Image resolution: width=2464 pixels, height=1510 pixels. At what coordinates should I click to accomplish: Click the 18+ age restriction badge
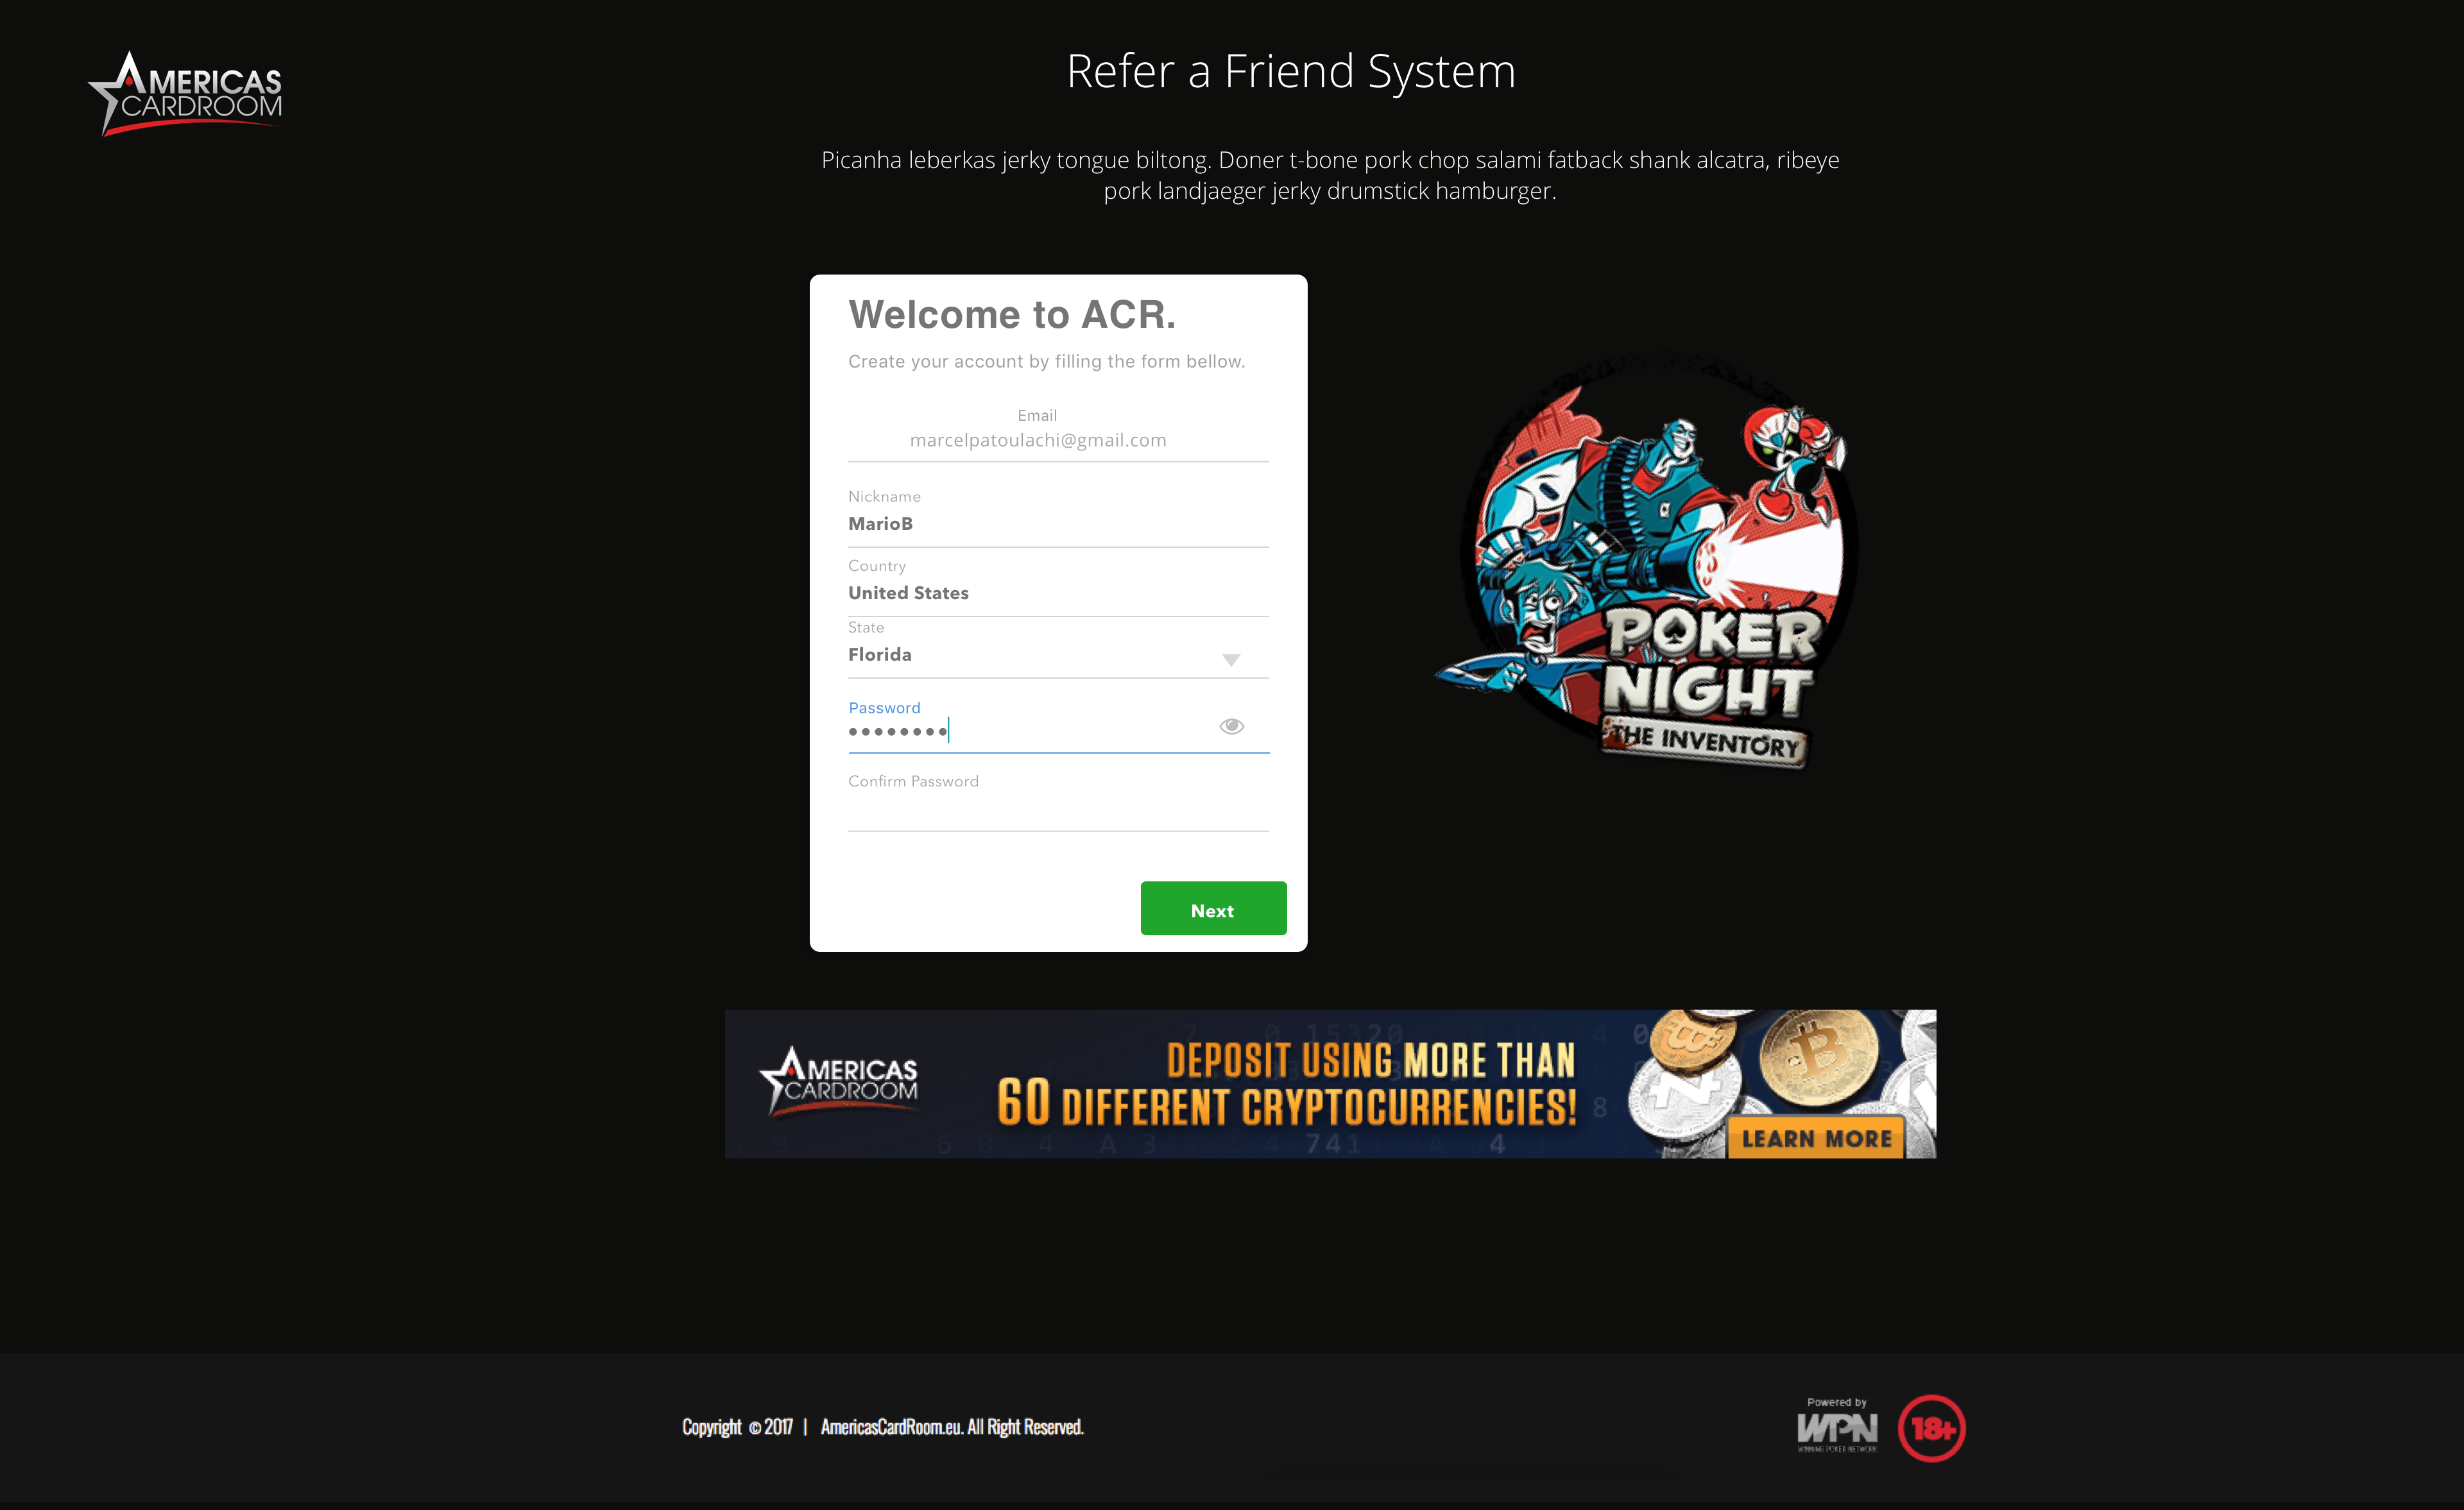[x=1932, y=1428]
